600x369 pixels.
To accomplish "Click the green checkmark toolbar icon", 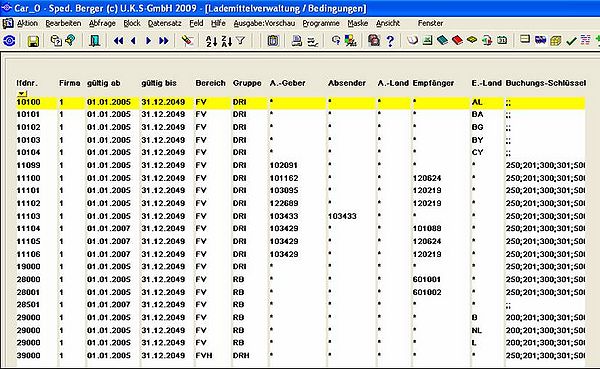I will (x=571, y=41).
